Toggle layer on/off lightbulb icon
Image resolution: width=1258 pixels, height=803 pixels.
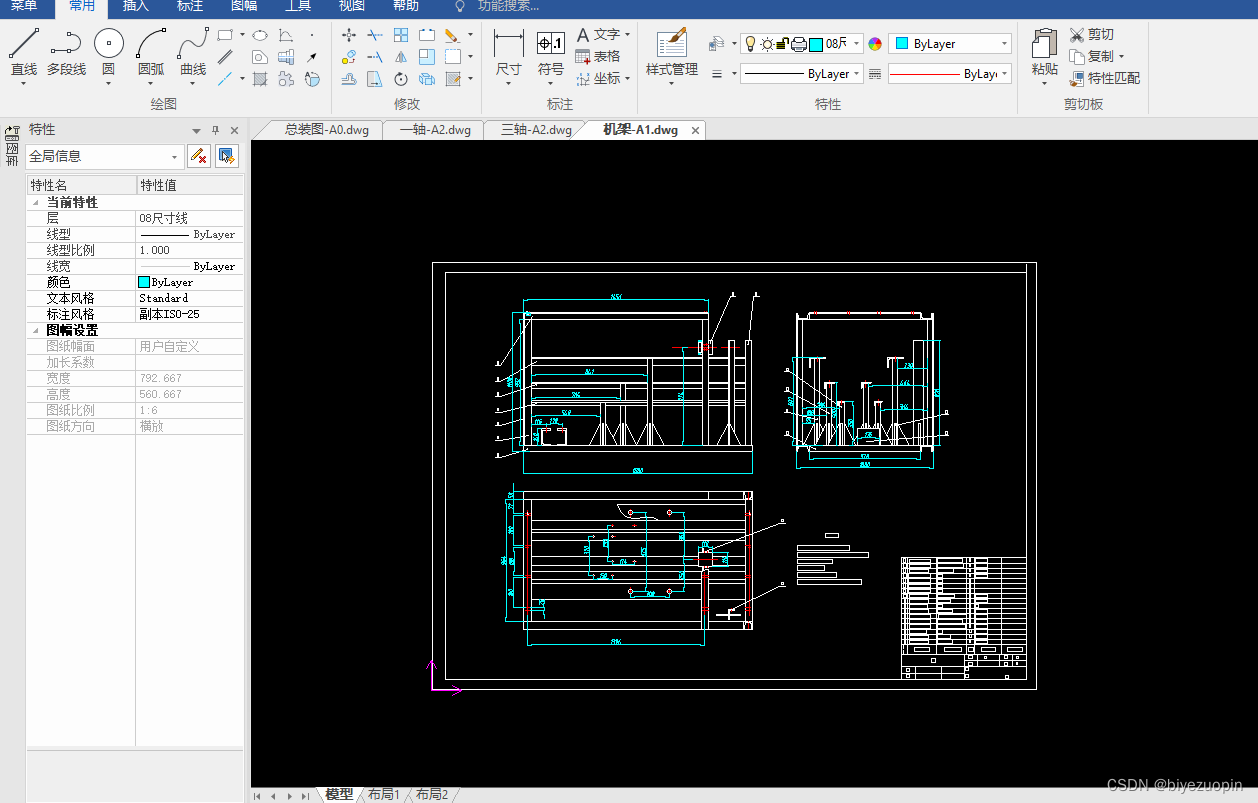click(x=751, y=44)
